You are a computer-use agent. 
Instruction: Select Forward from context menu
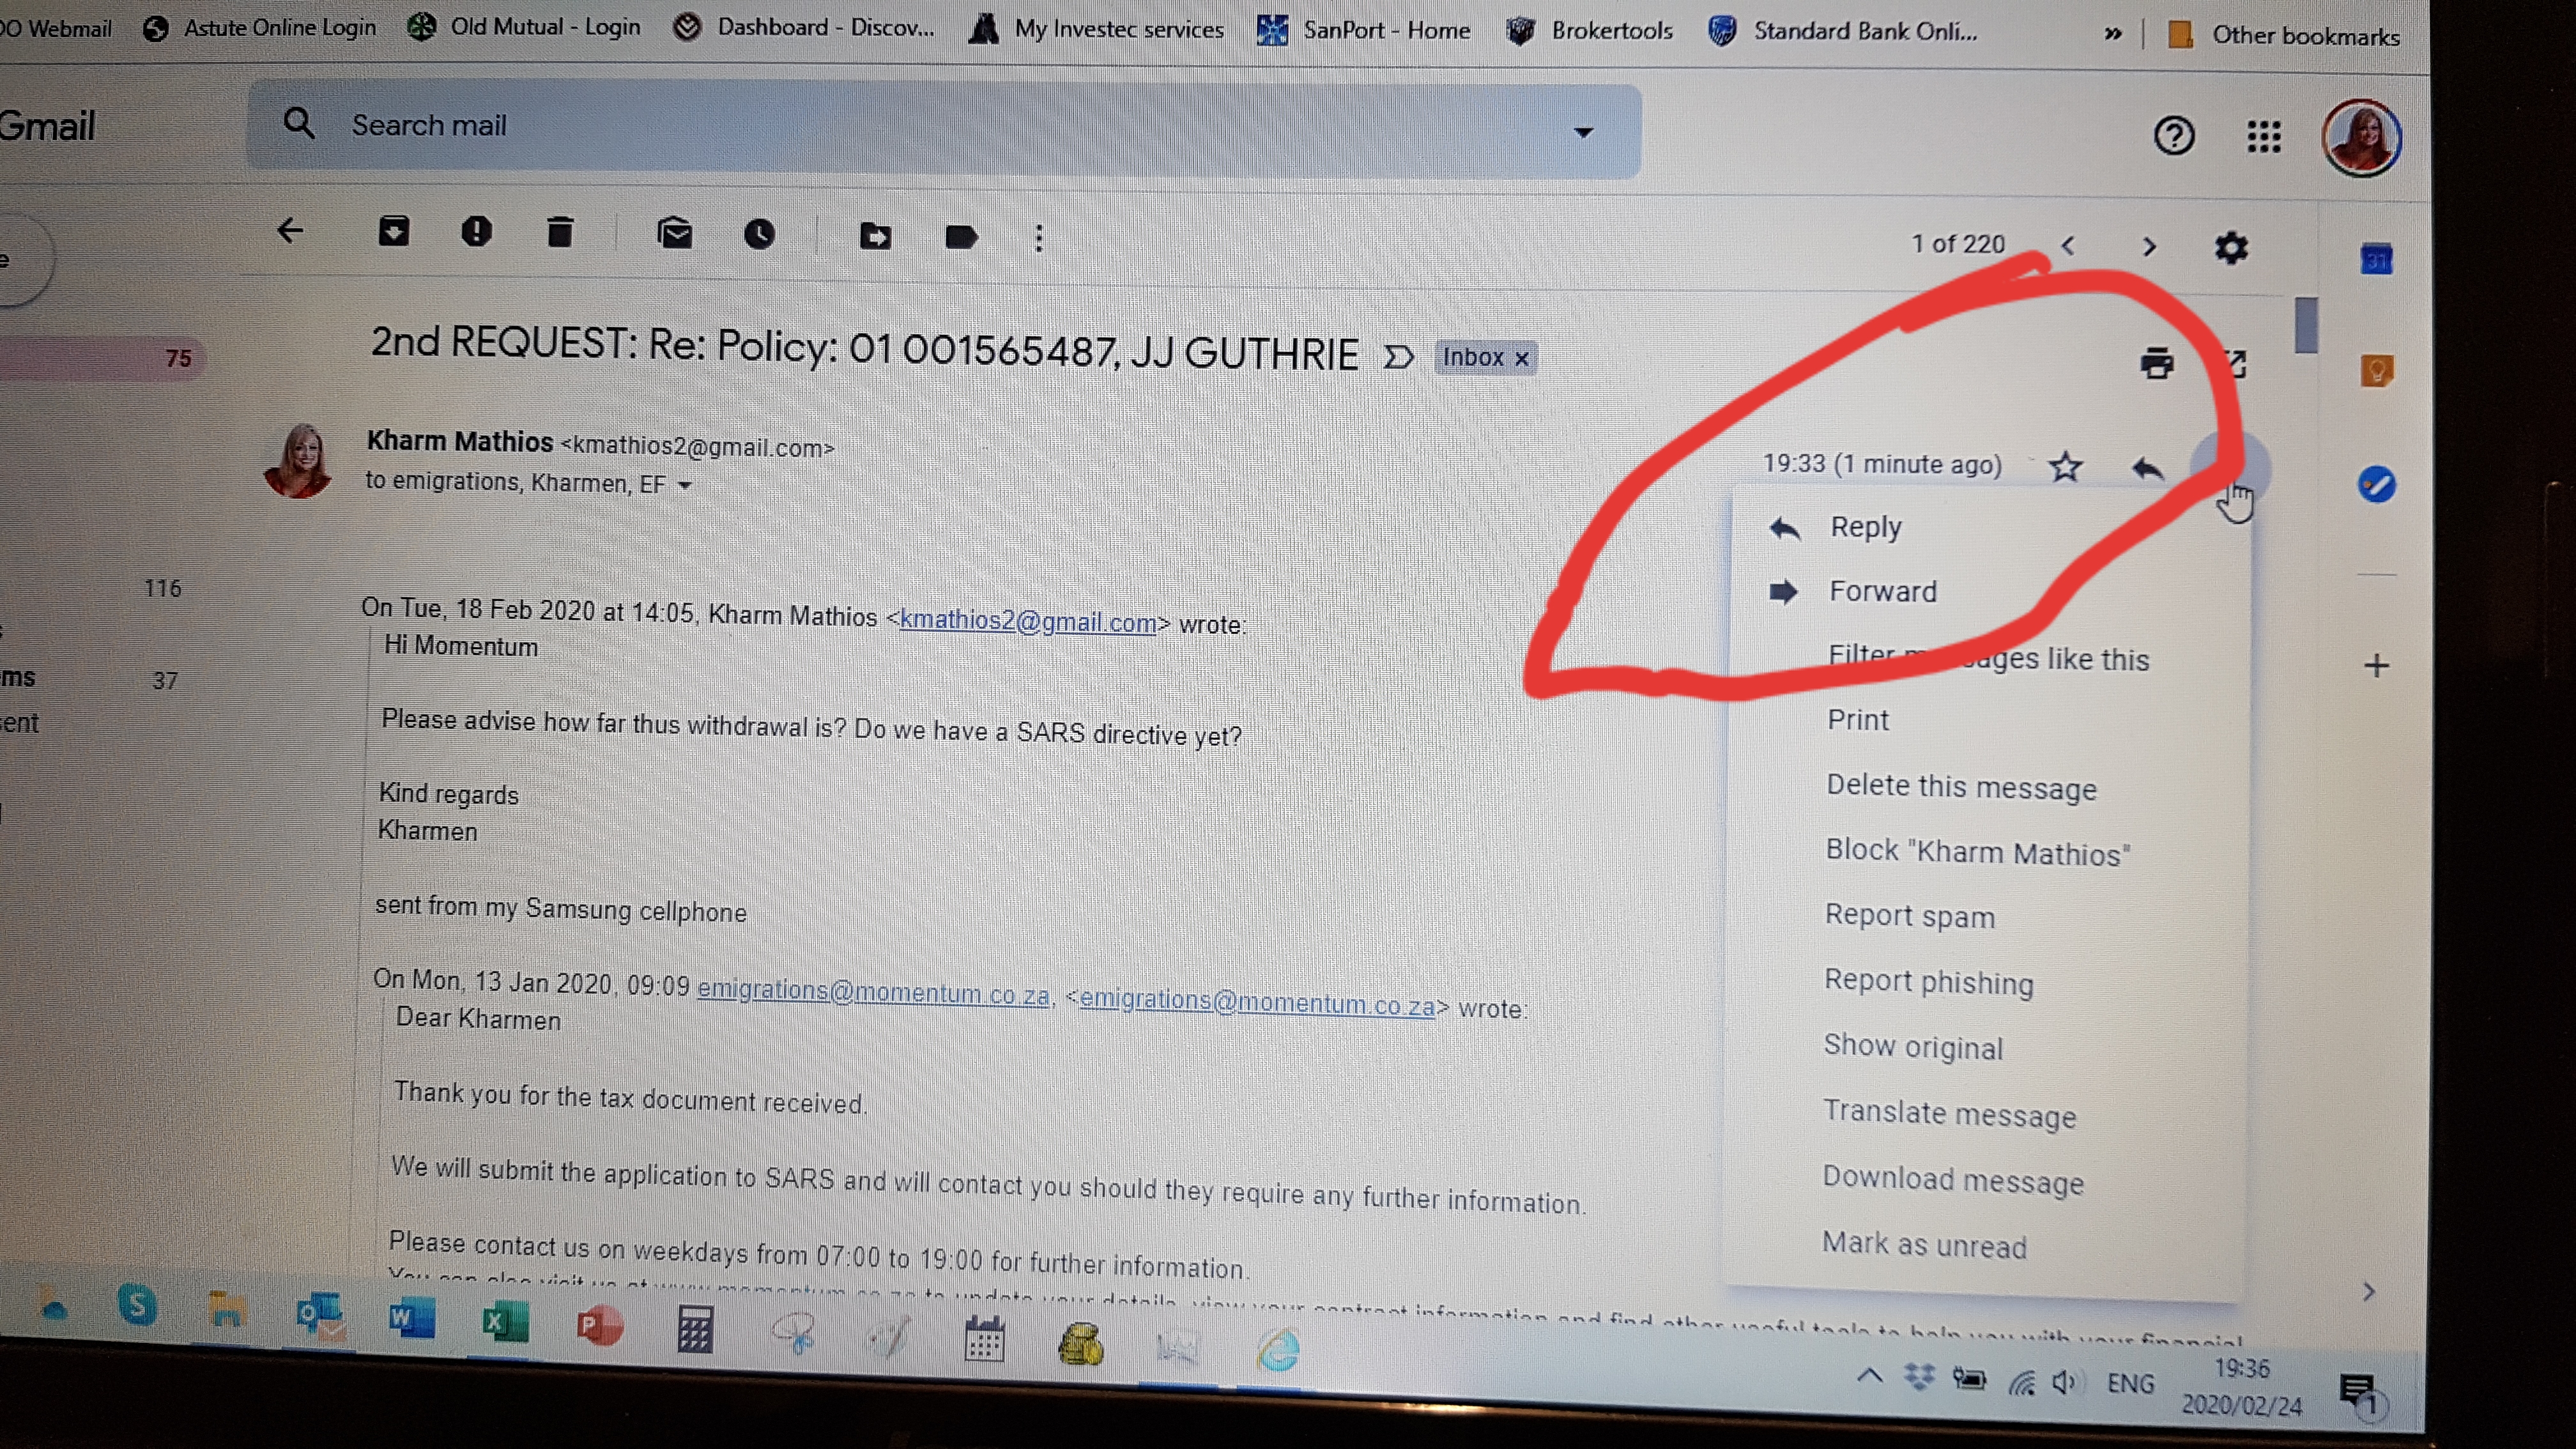point(1882,591)
